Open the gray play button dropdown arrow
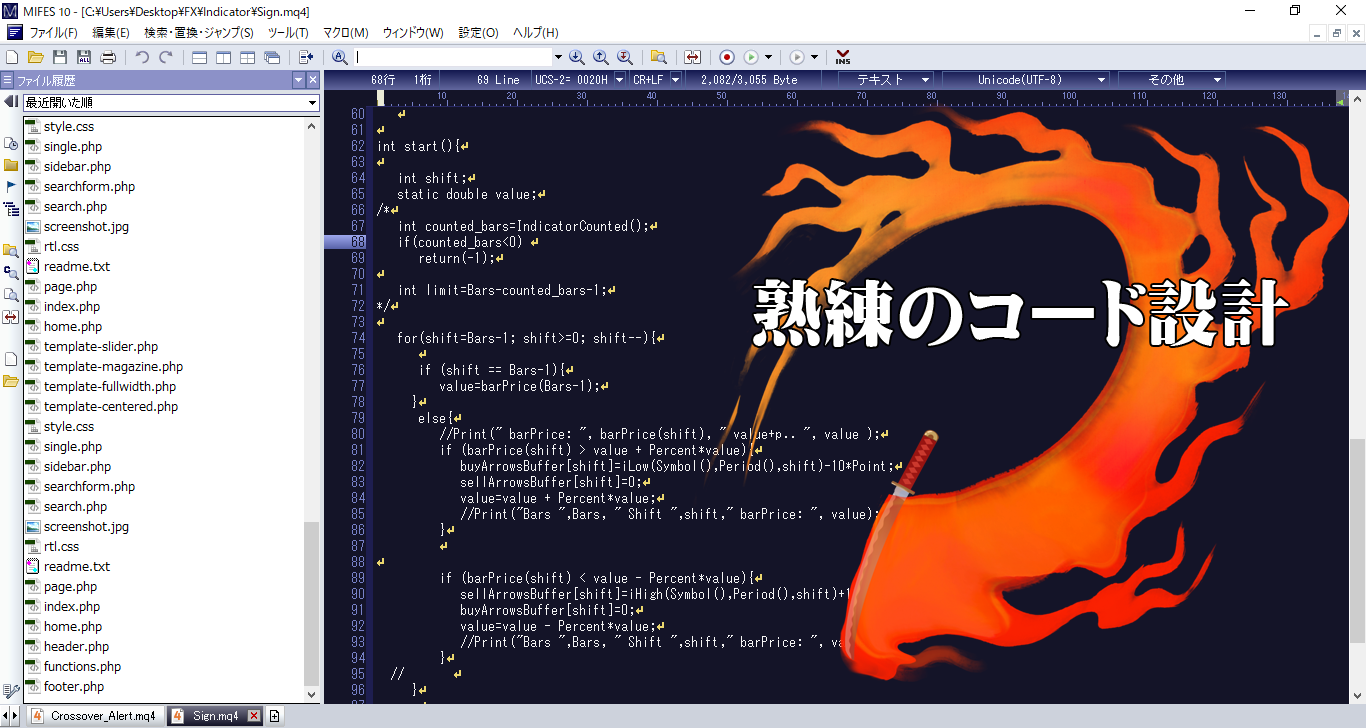 click(814, 58)
